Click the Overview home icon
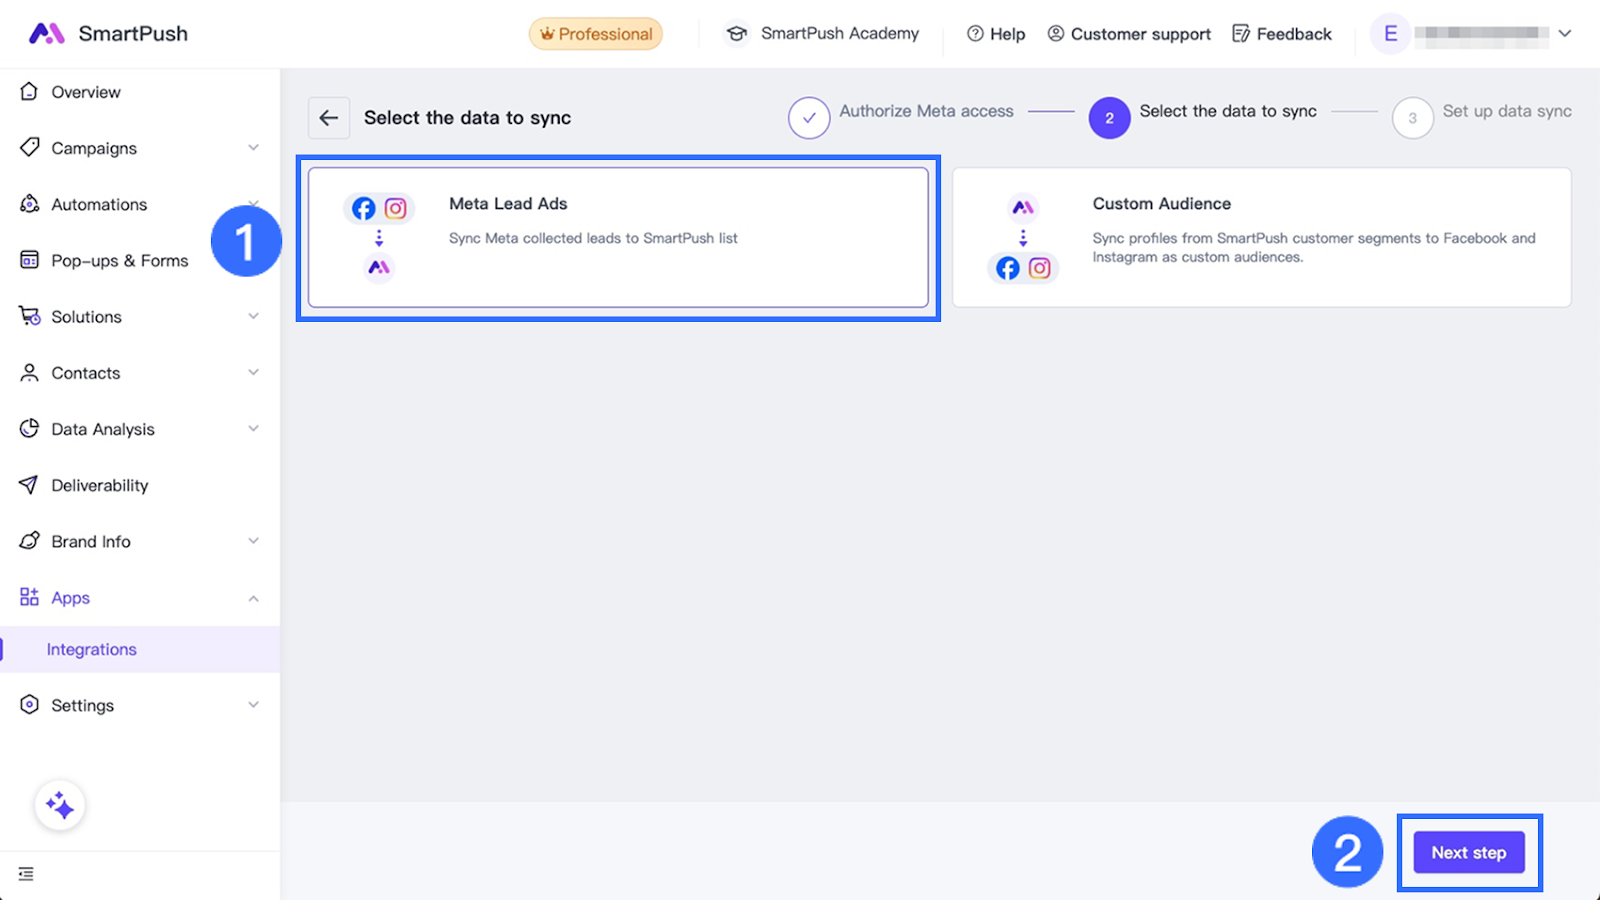1600x900 pixels. [29, 92]
